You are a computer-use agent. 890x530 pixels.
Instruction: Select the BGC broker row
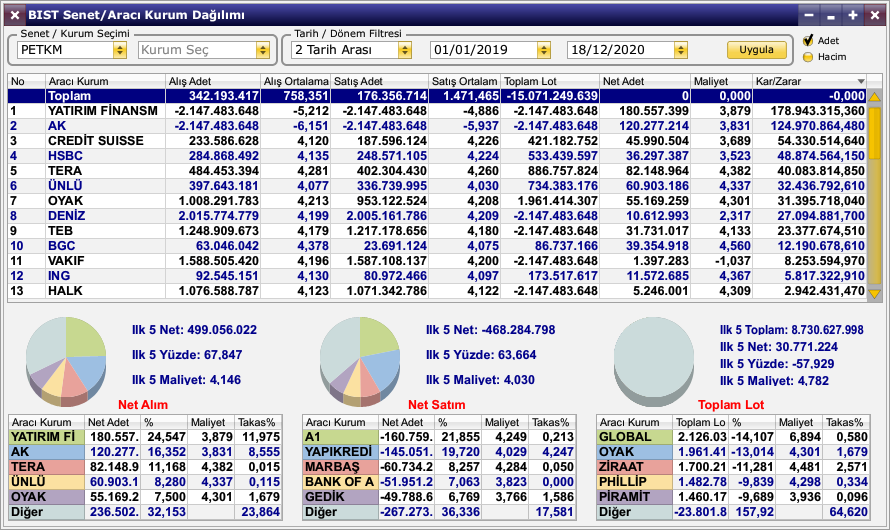(437, 246)
